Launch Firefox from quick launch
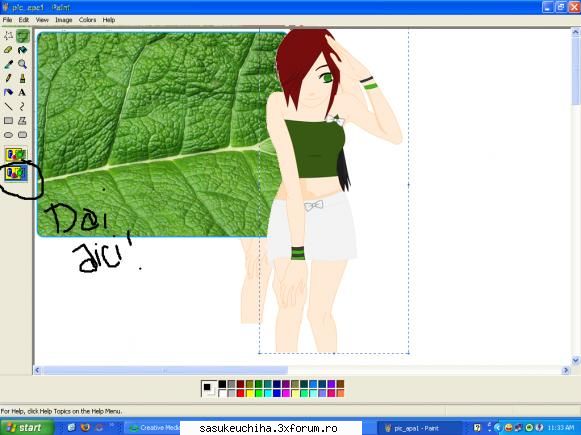 (85, 428)
